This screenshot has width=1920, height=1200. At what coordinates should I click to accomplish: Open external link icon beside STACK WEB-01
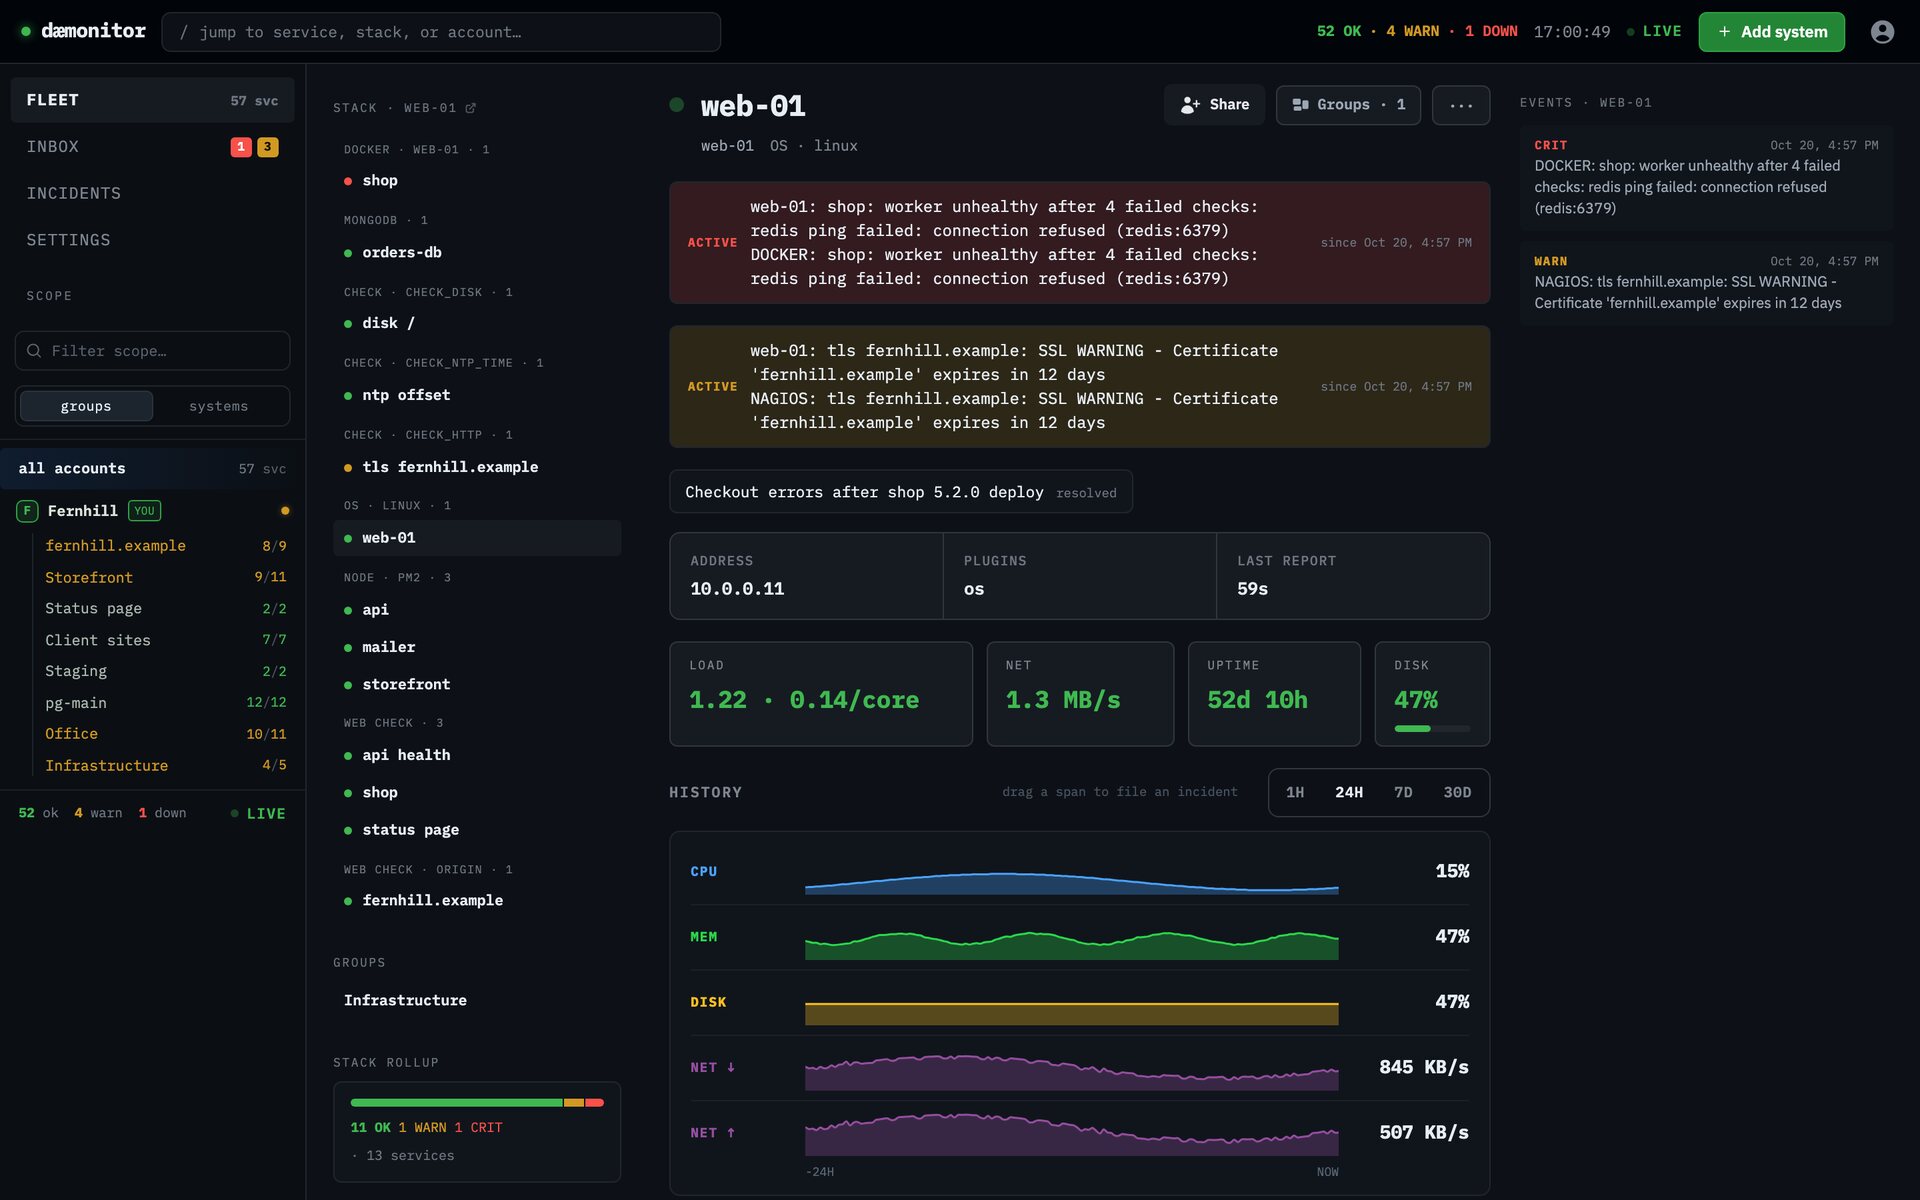tap(470, 108)
